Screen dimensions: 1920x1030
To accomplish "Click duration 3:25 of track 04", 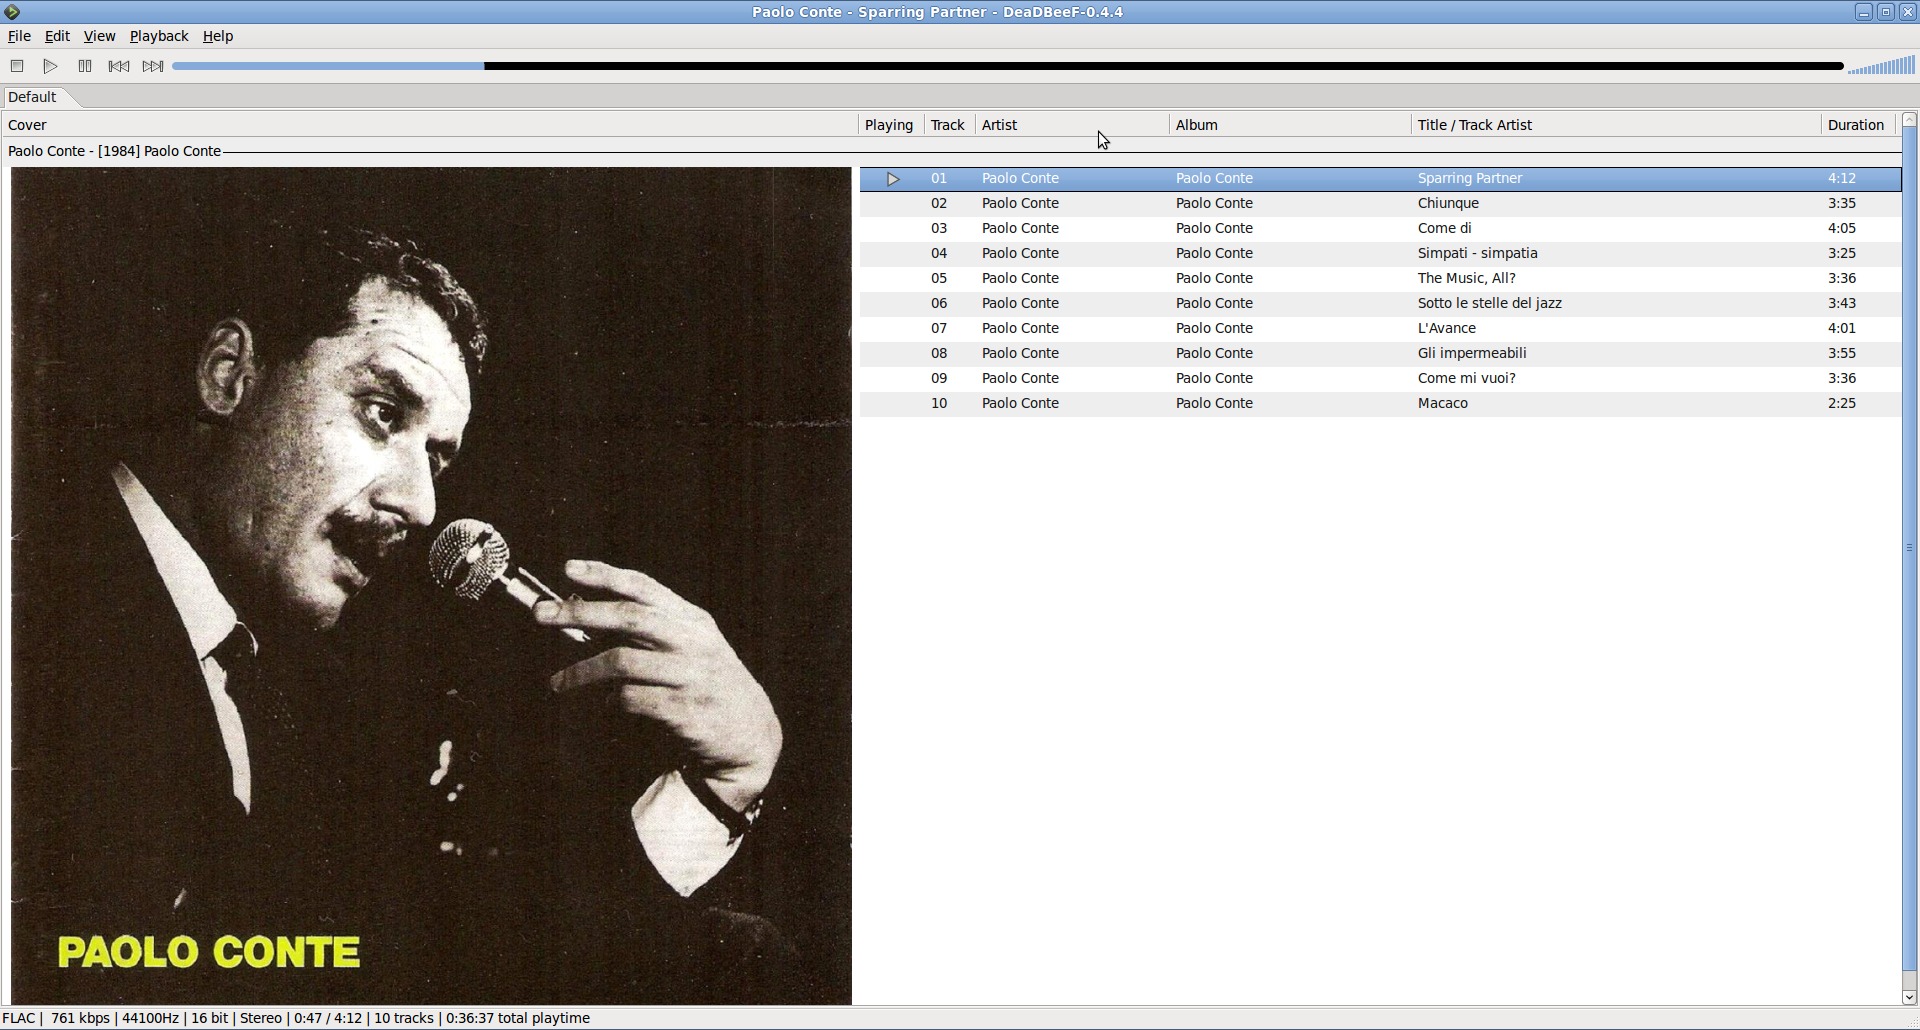I will [1842, 253].
